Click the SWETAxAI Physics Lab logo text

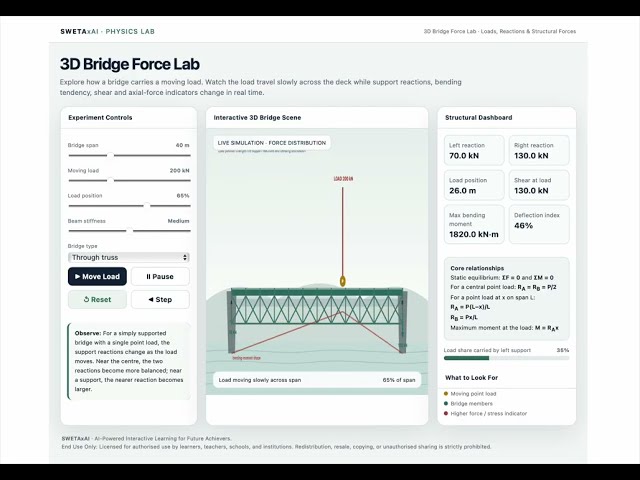[x=107, y=31]
